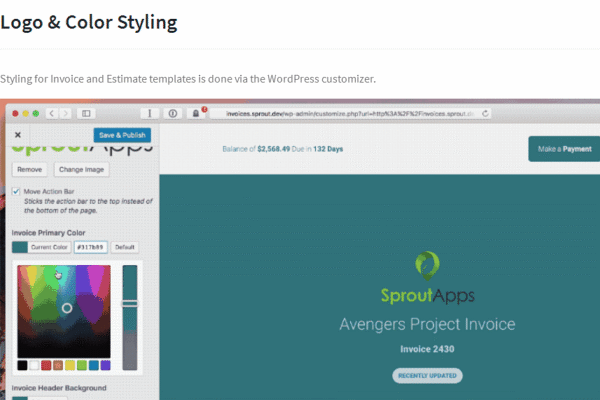The width and height of the screenshot is (600, 400).
Task: Click the browser back arrow
Action: click(52, 114)
